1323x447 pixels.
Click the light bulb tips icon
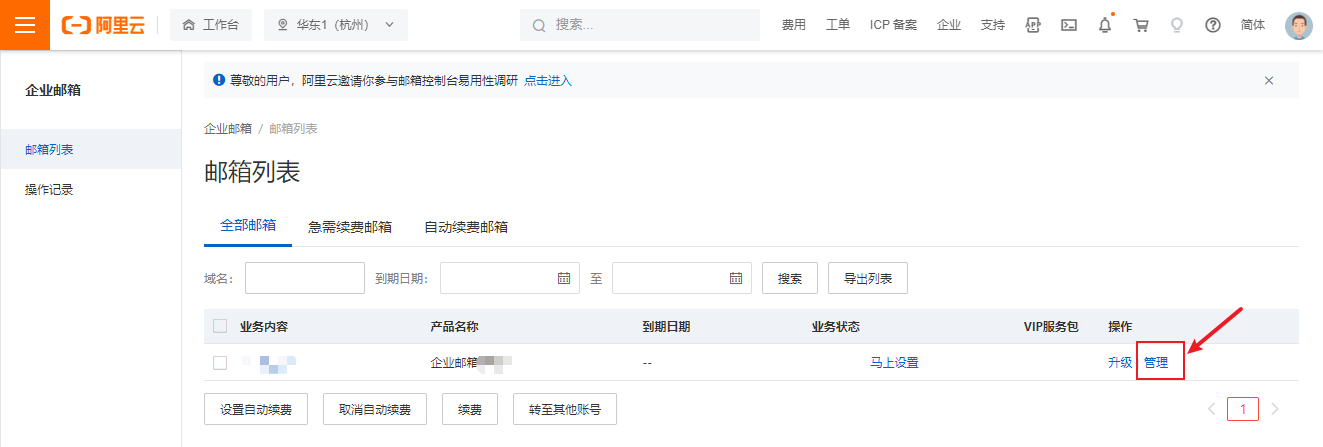(x=1177, y=25)
